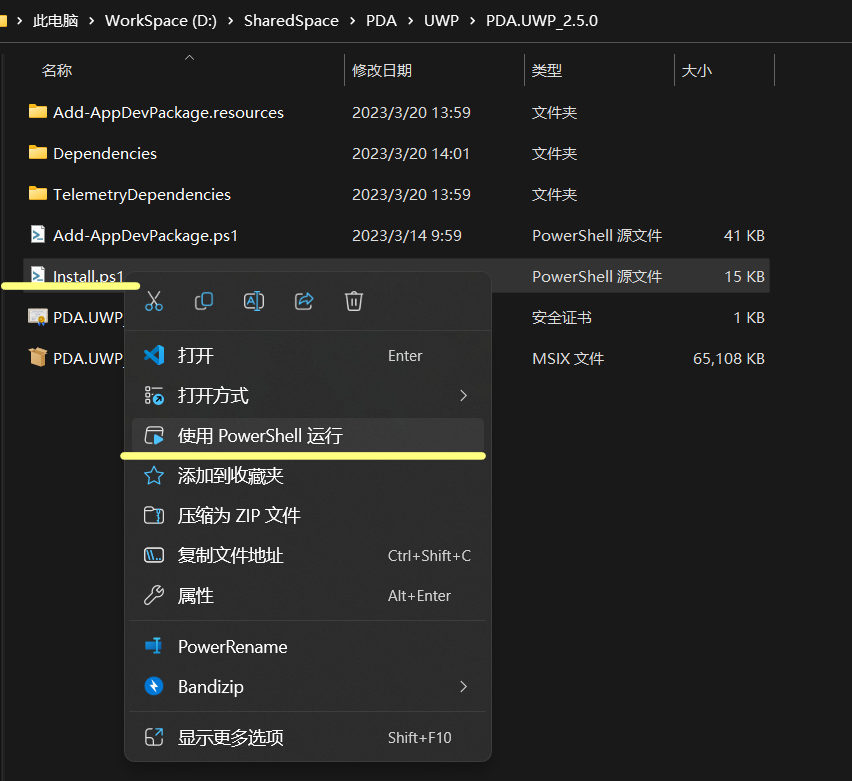The width and height of the screenshot is (852, 781).
Task: Expand chevron after PDA breadcrumb
Action: point(410,21)
